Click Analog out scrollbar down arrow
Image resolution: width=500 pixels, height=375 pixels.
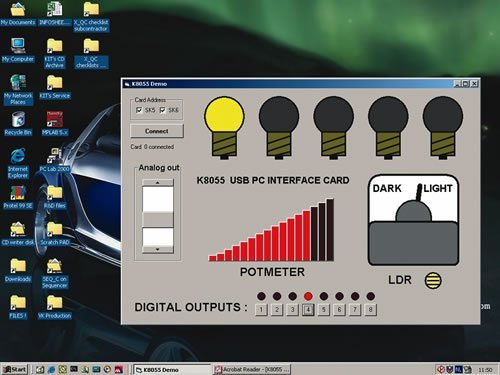[158, 249]
